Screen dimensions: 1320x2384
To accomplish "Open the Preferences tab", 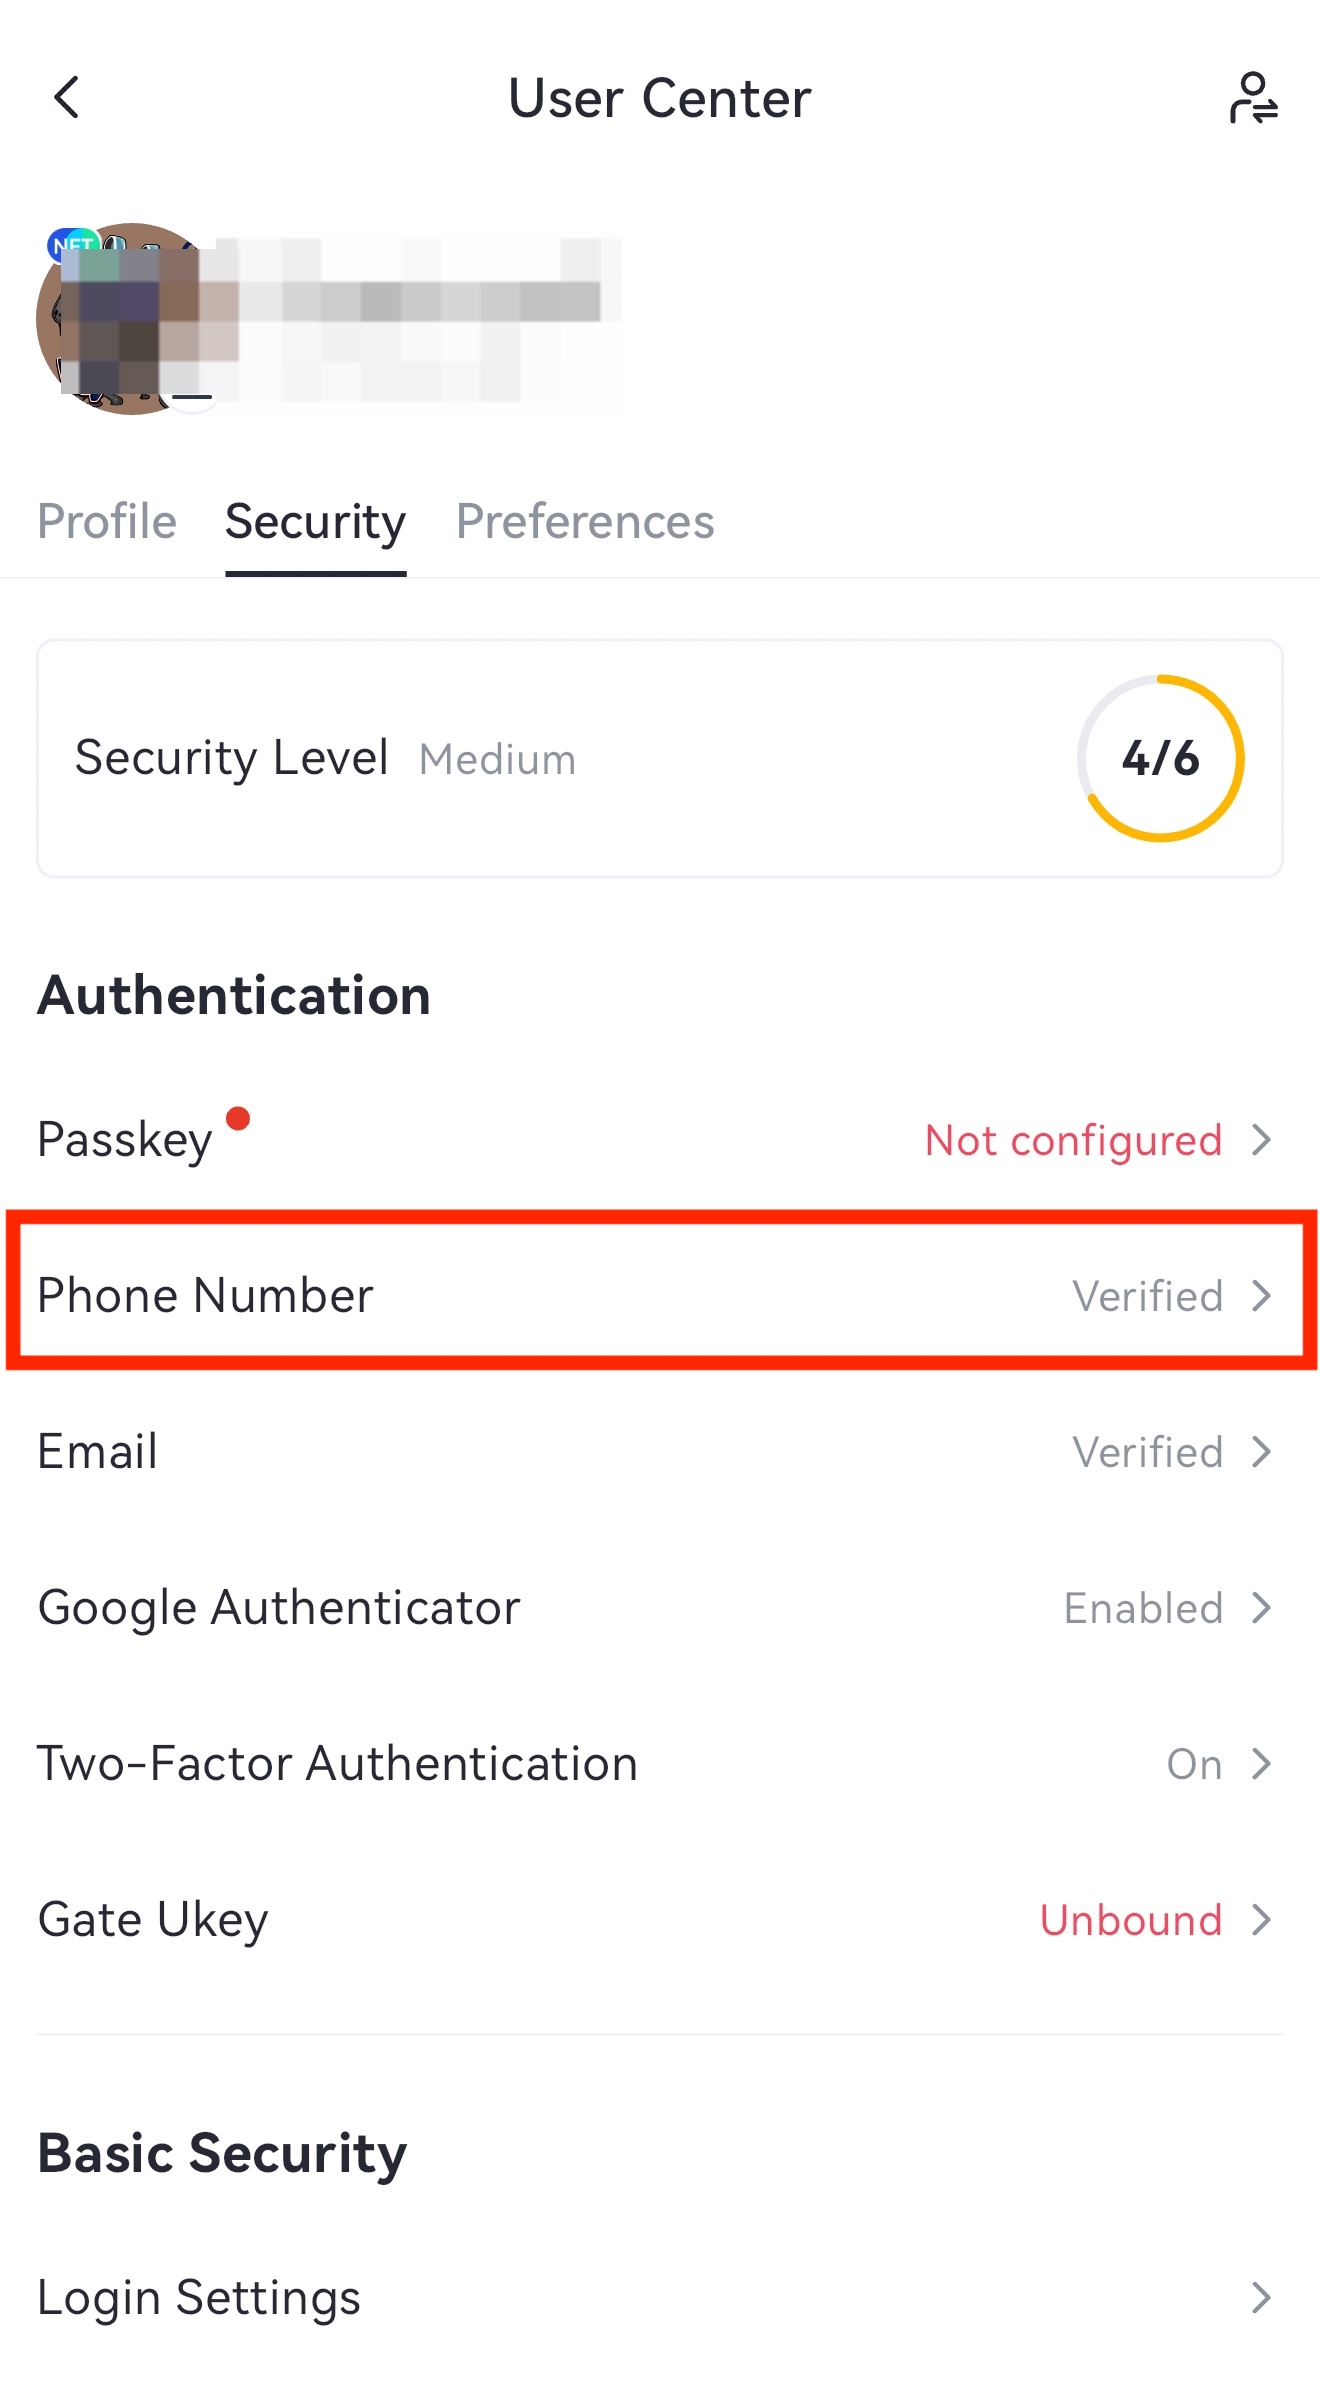I will (x=585, y=521).
